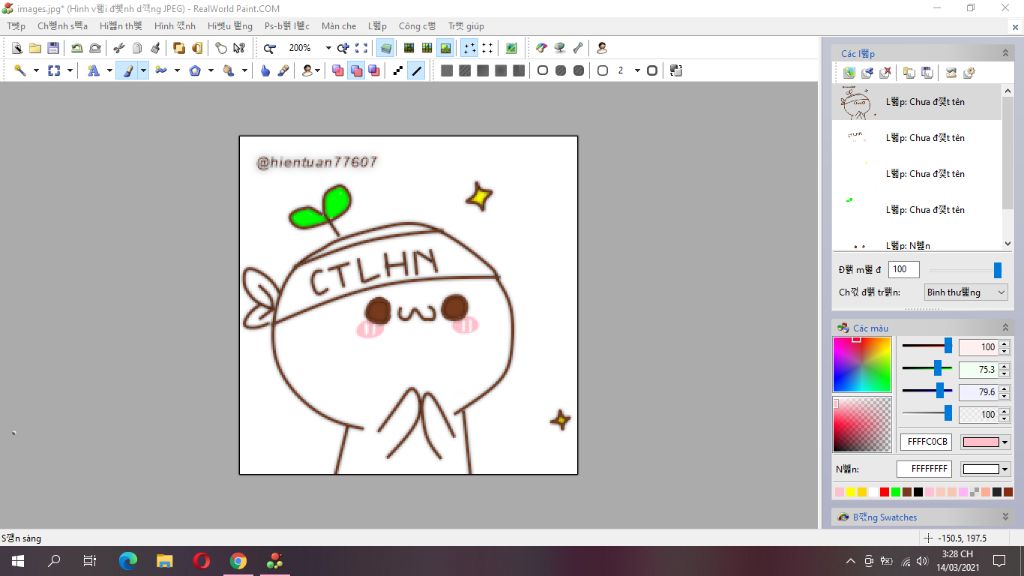Enable the first blending mode toggle

[x=338, y=71]
